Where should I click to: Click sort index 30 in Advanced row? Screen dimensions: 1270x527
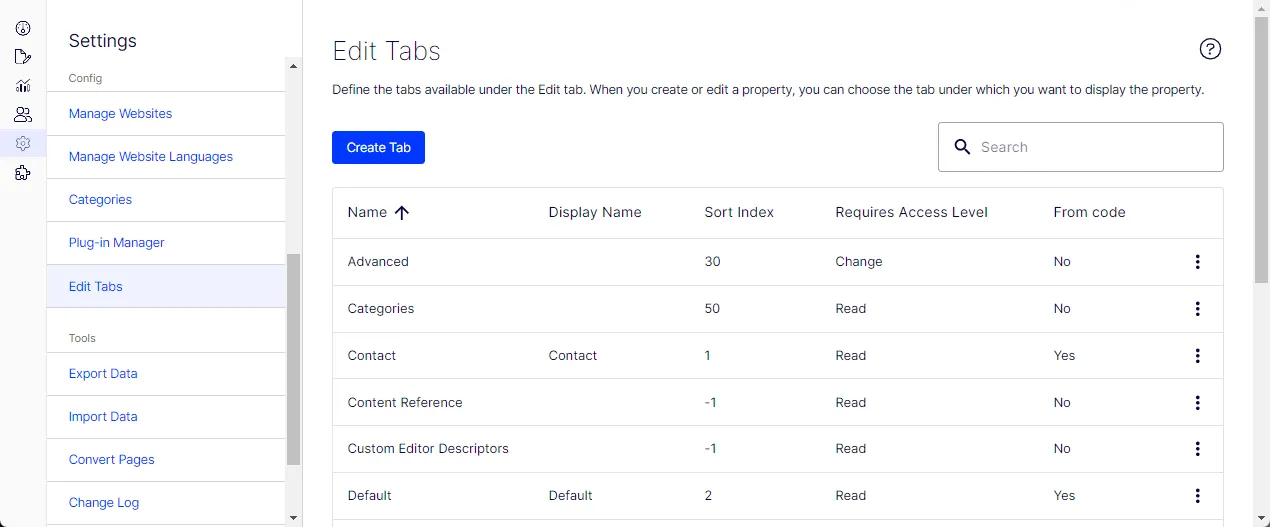tap(712, 262)
